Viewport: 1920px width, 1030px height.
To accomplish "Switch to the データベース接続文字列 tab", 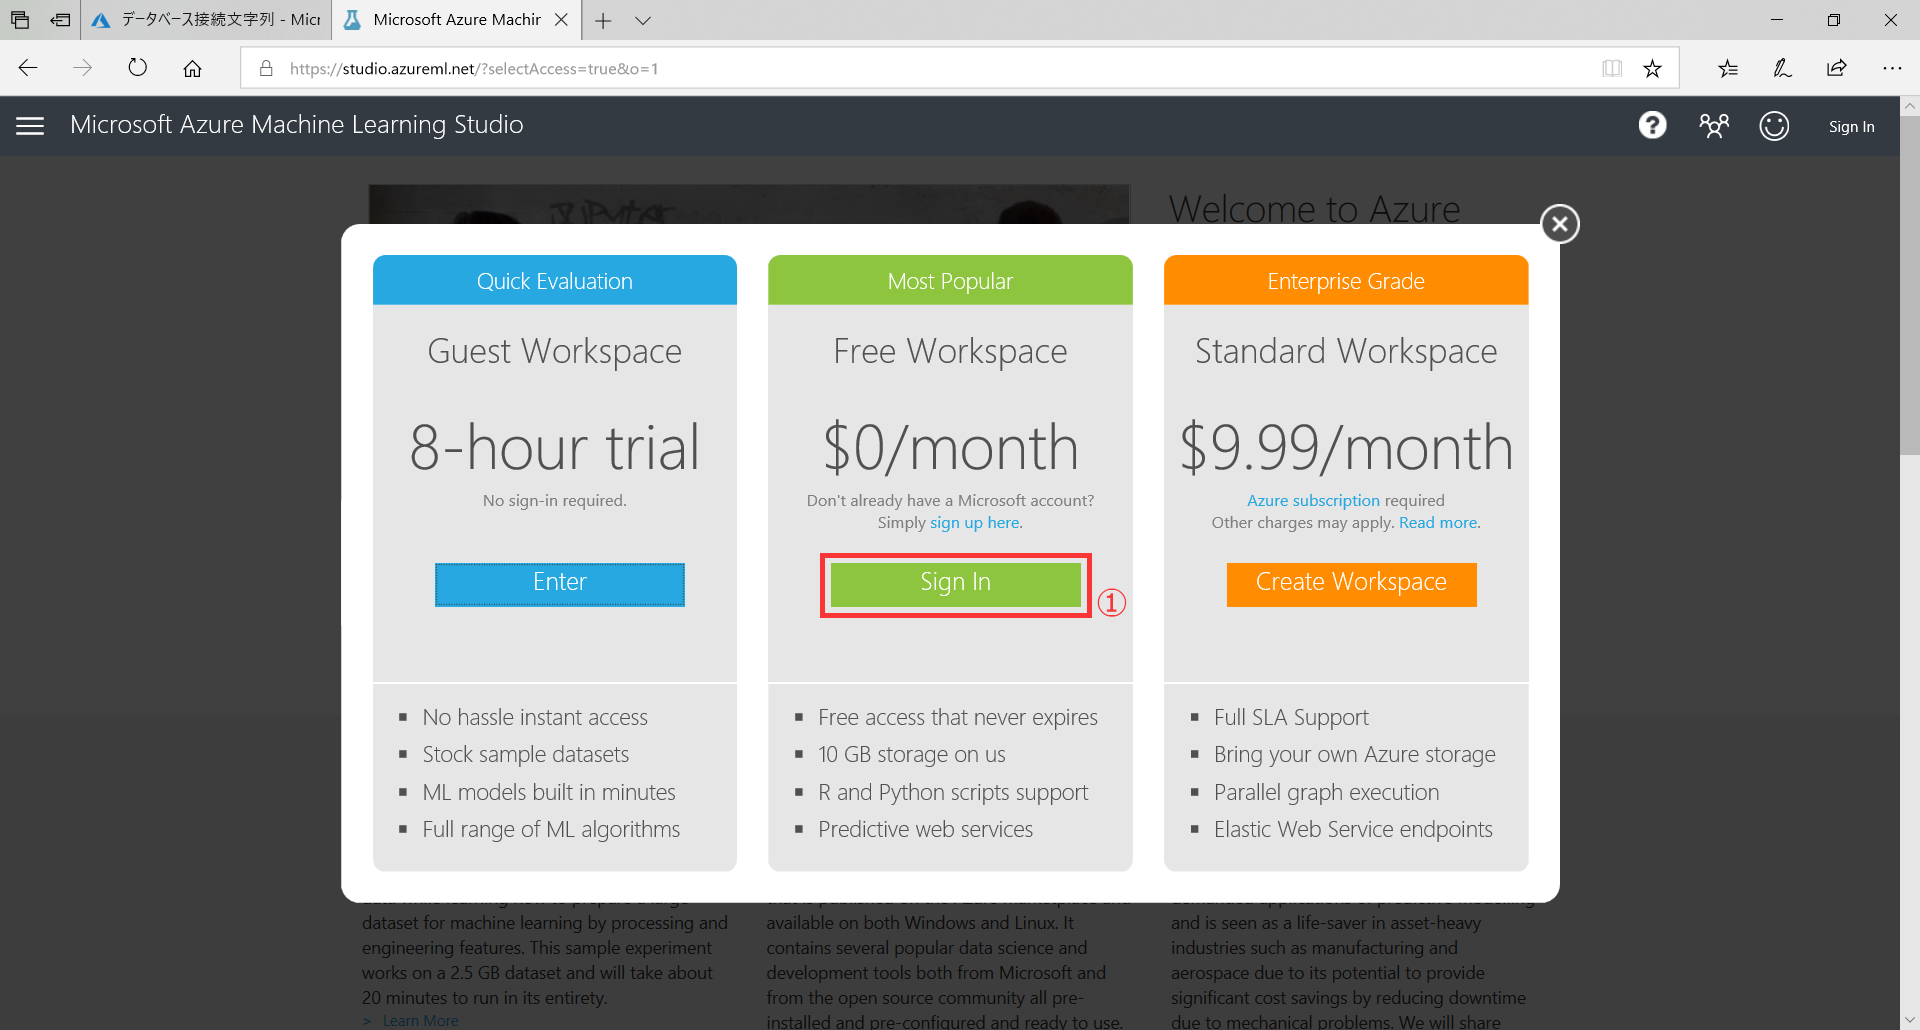I will [x=206, y=20].
